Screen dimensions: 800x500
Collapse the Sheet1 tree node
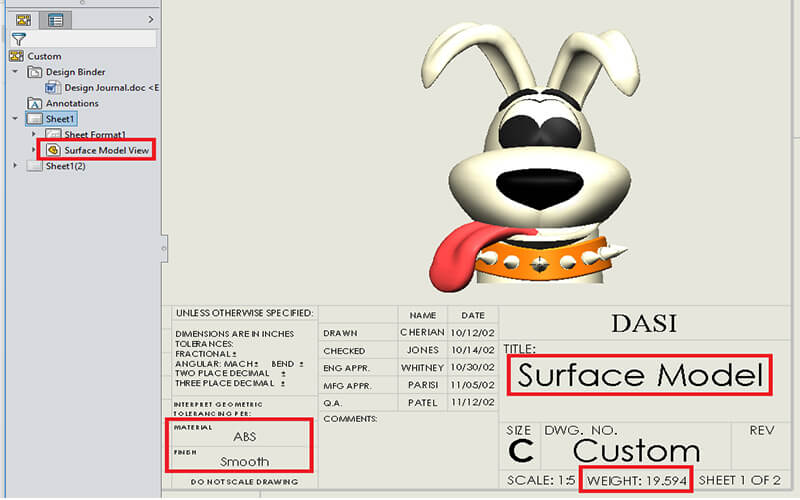point(15,119)
